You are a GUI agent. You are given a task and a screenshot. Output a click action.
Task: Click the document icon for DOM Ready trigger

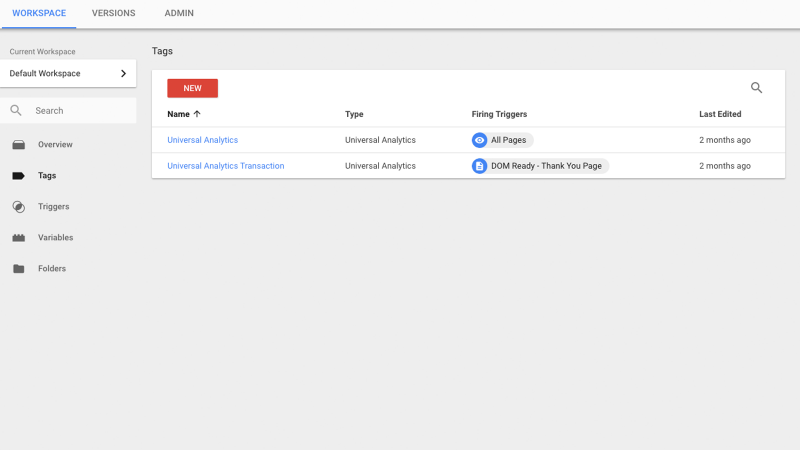(x=479, y=166)
